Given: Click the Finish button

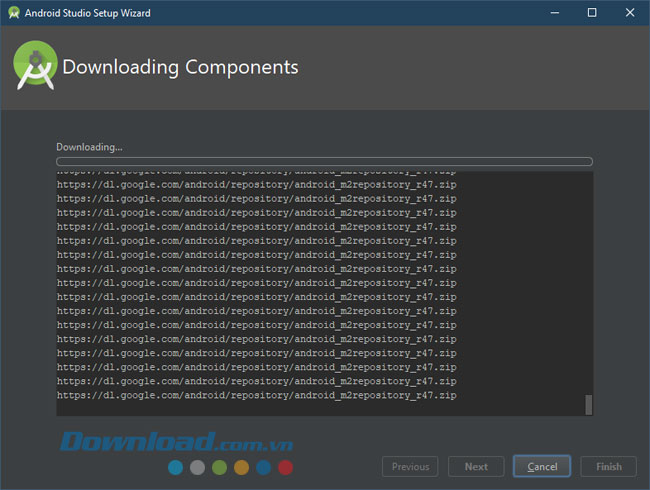Looking at the screenshot, I should tap(608, 466).
